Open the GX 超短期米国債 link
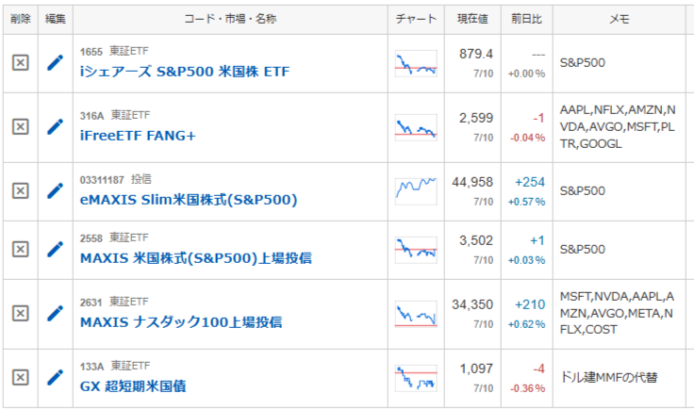The image size is (694, 410). [133, 386]
